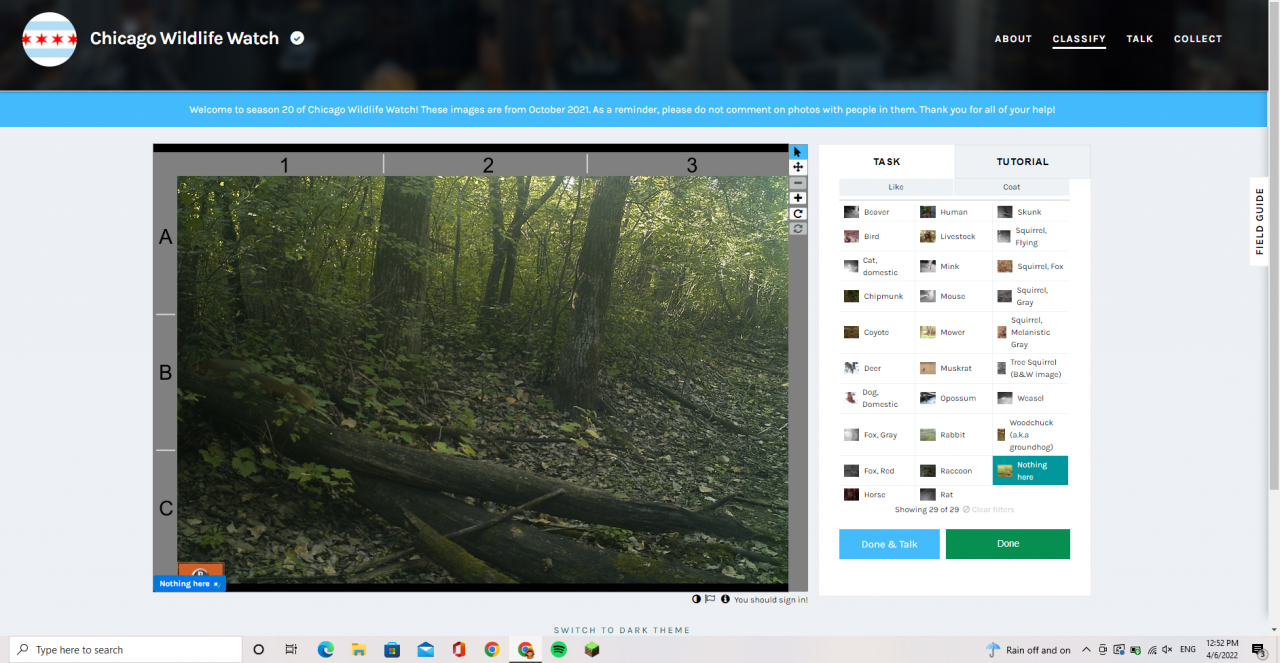Choose Bird from the species list
Viewport: 1280px width, 663px height.
(877, 237)
